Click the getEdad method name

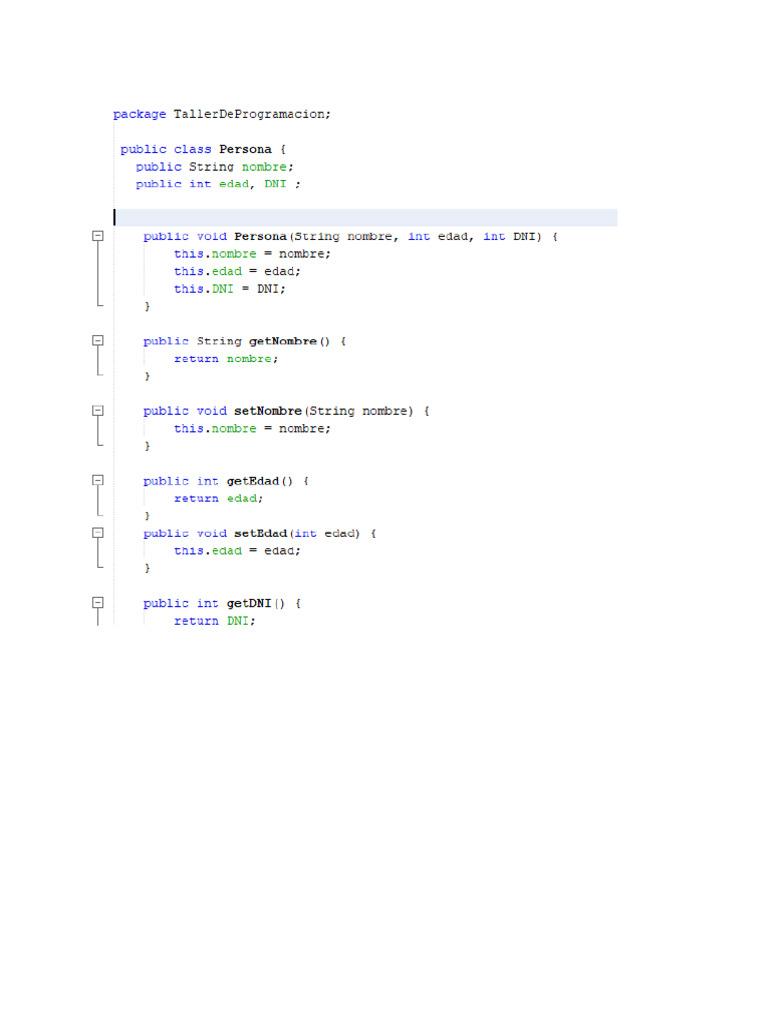coord(253,481)
